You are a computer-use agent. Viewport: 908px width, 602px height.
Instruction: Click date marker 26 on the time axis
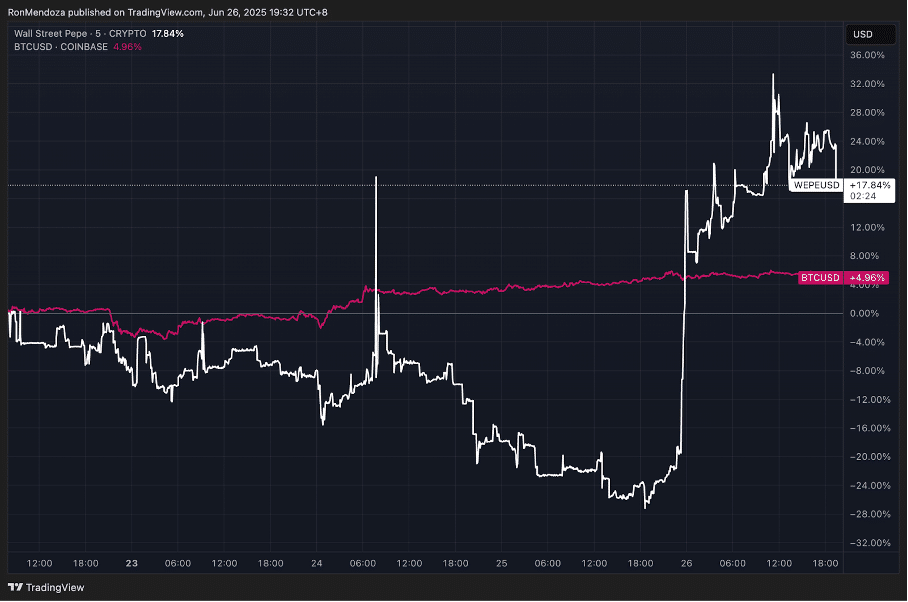click(x=686, y=564)
